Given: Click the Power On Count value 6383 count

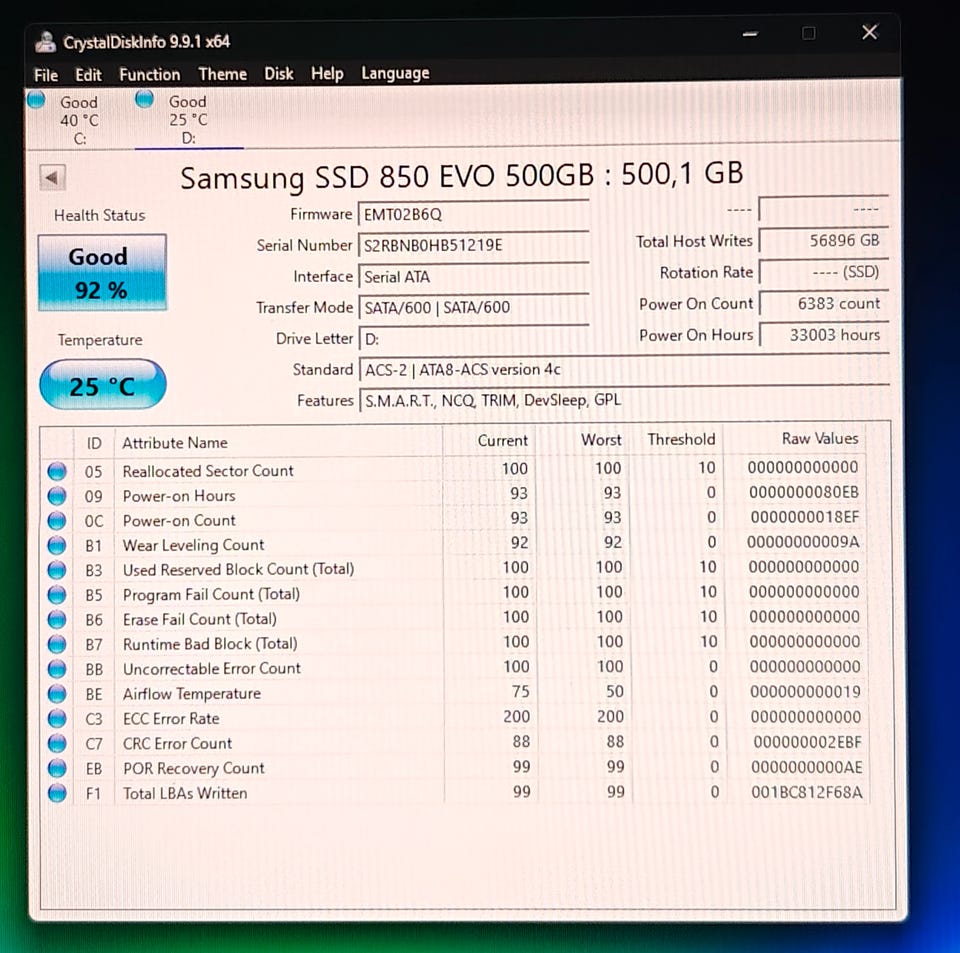Looking at the screenshot, I should pos(824,303).
